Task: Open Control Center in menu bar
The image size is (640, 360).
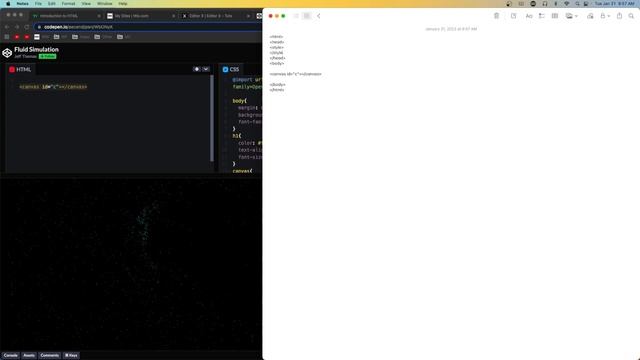Action: pos(586,4)
